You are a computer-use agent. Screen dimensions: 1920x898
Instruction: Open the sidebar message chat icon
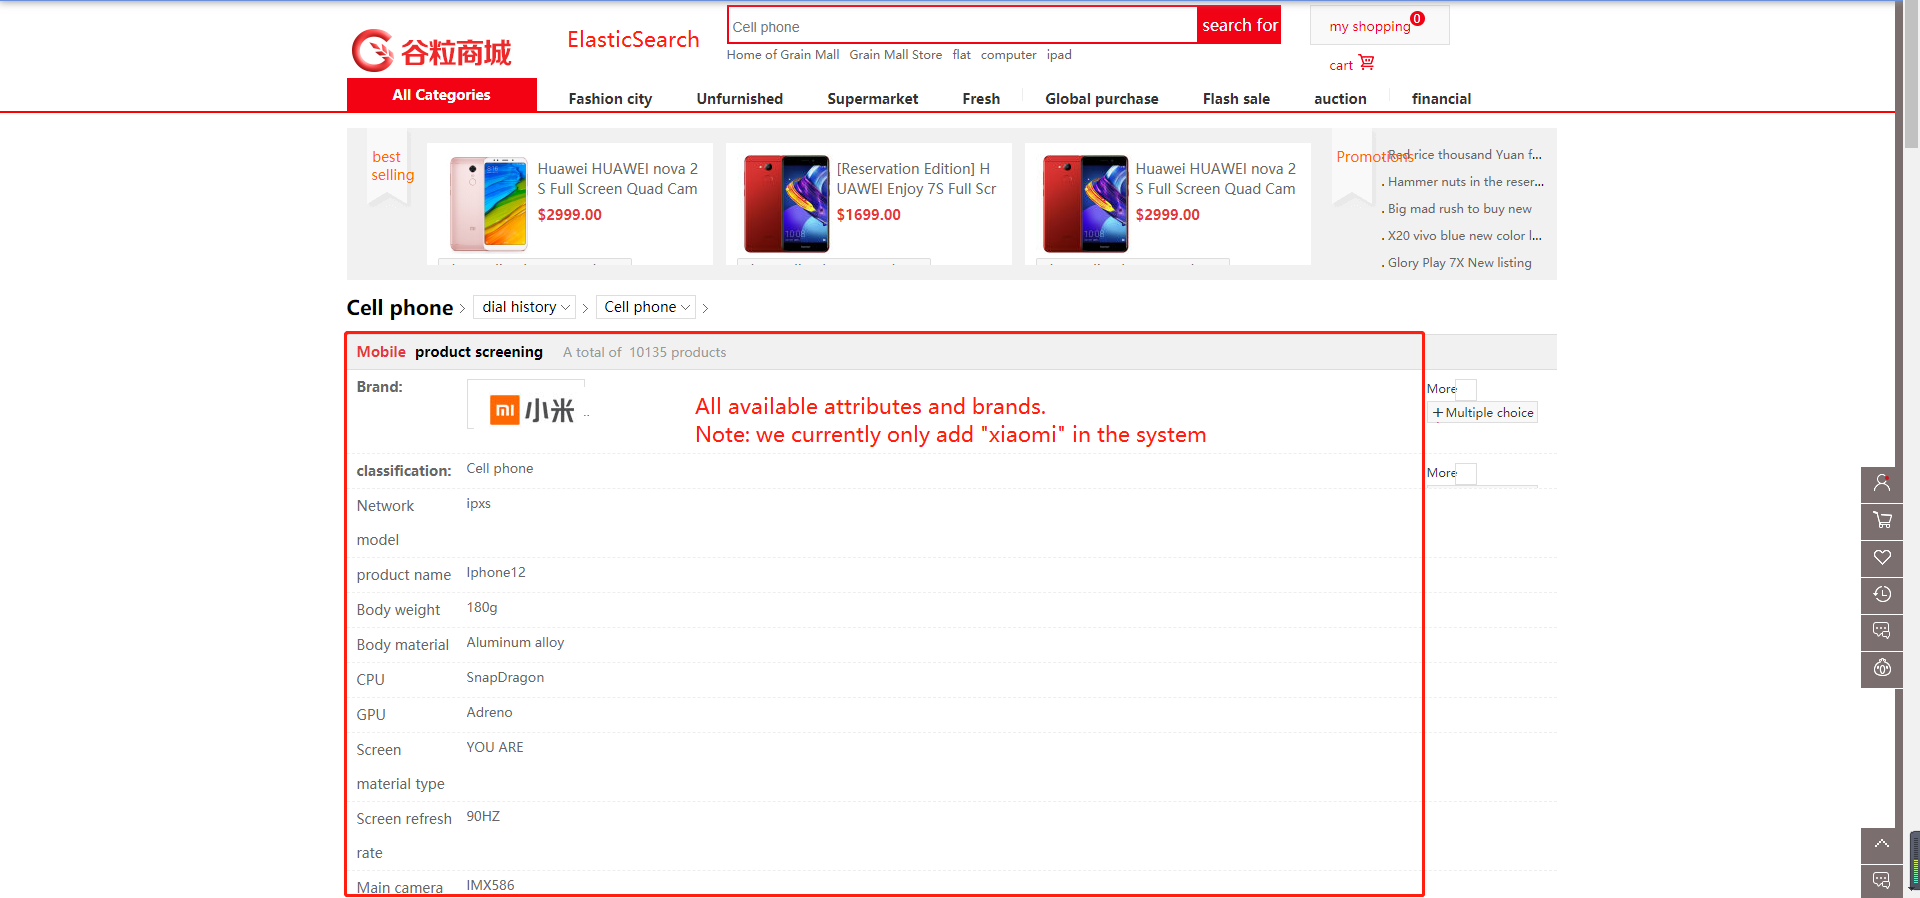[1881, 632]
